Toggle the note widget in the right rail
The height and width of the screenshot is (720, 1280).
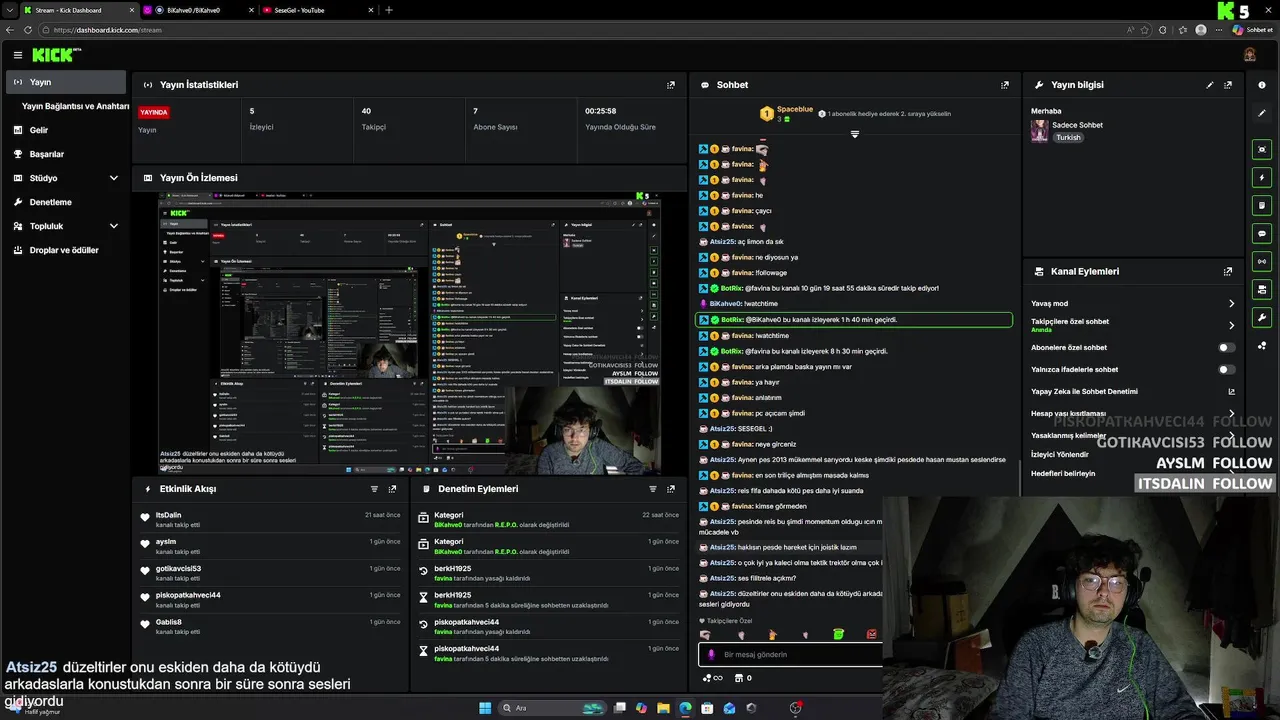click(x=1262, y=205)
